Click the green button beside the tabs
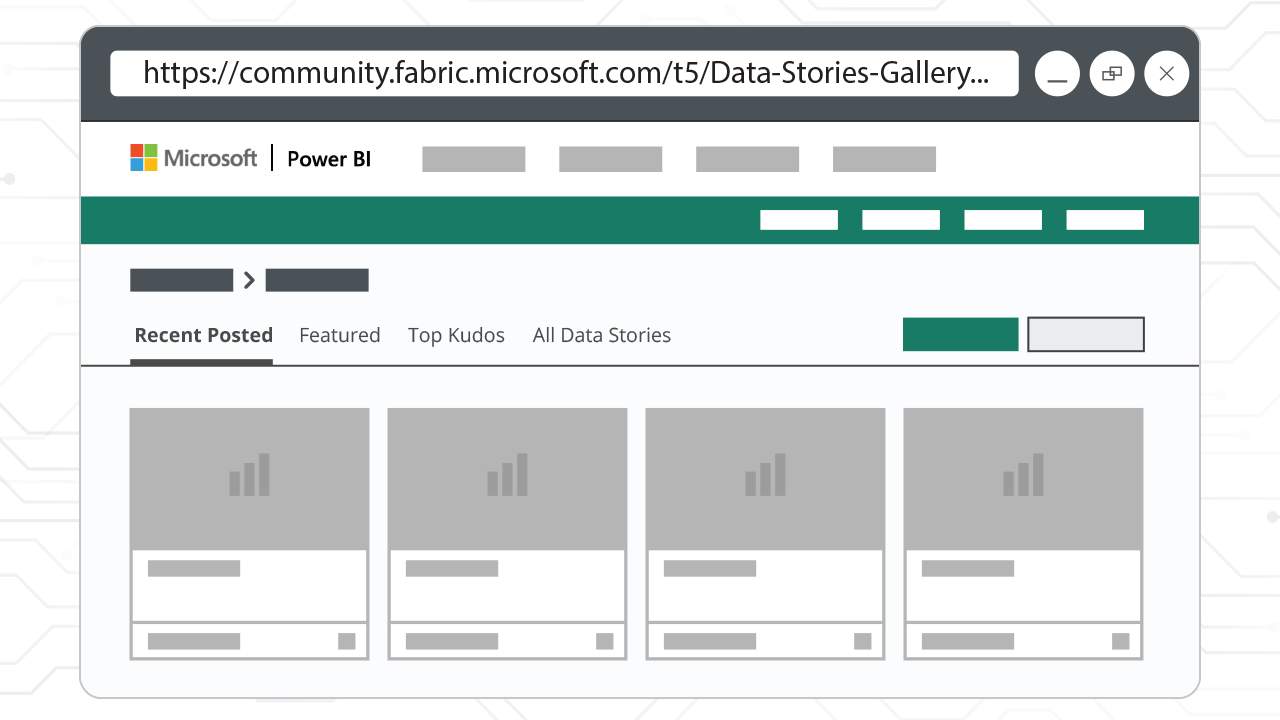1280x720 pixels. (x=960, y=334)
